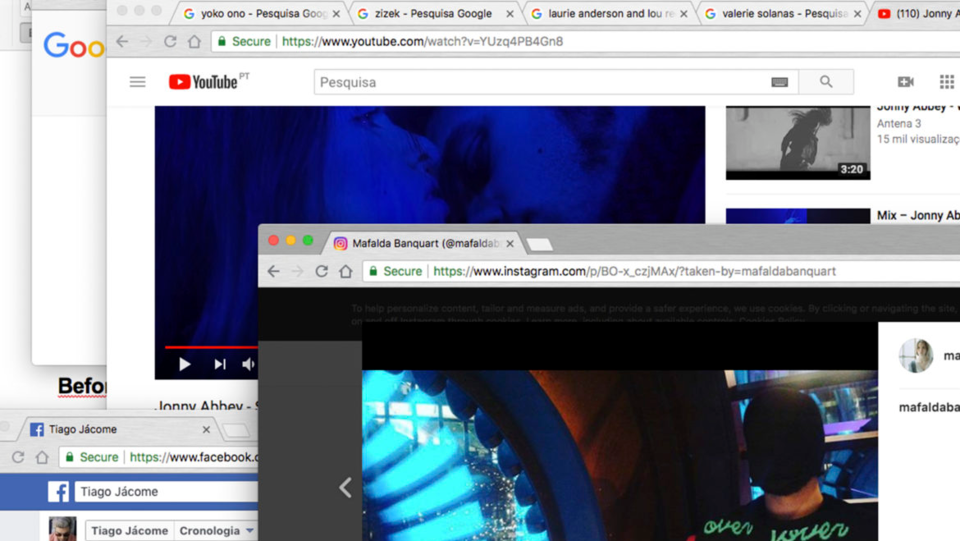960x541 pixels.
Task: Mute the video with the speaker icon
Action: coord(248,364)
